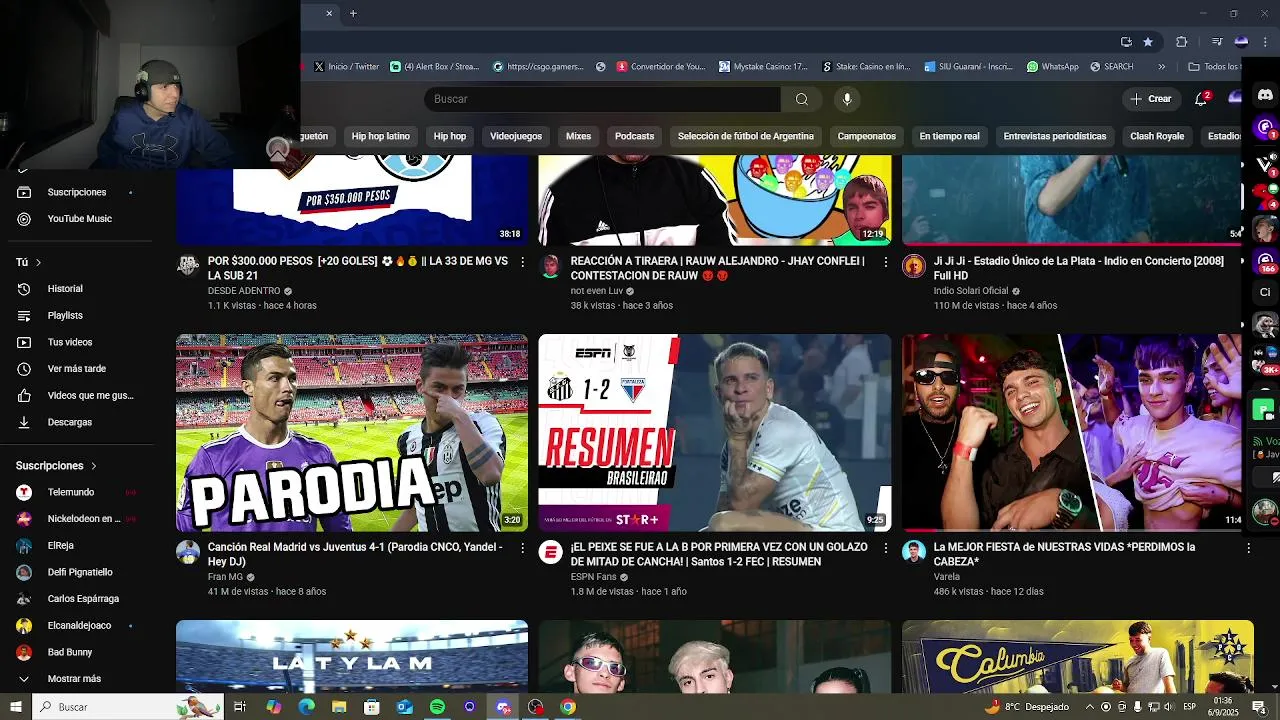Viewport: 1280px width, 720px height.
Task: Expand Suscripciones section chevron
Action: coord(94,466)
